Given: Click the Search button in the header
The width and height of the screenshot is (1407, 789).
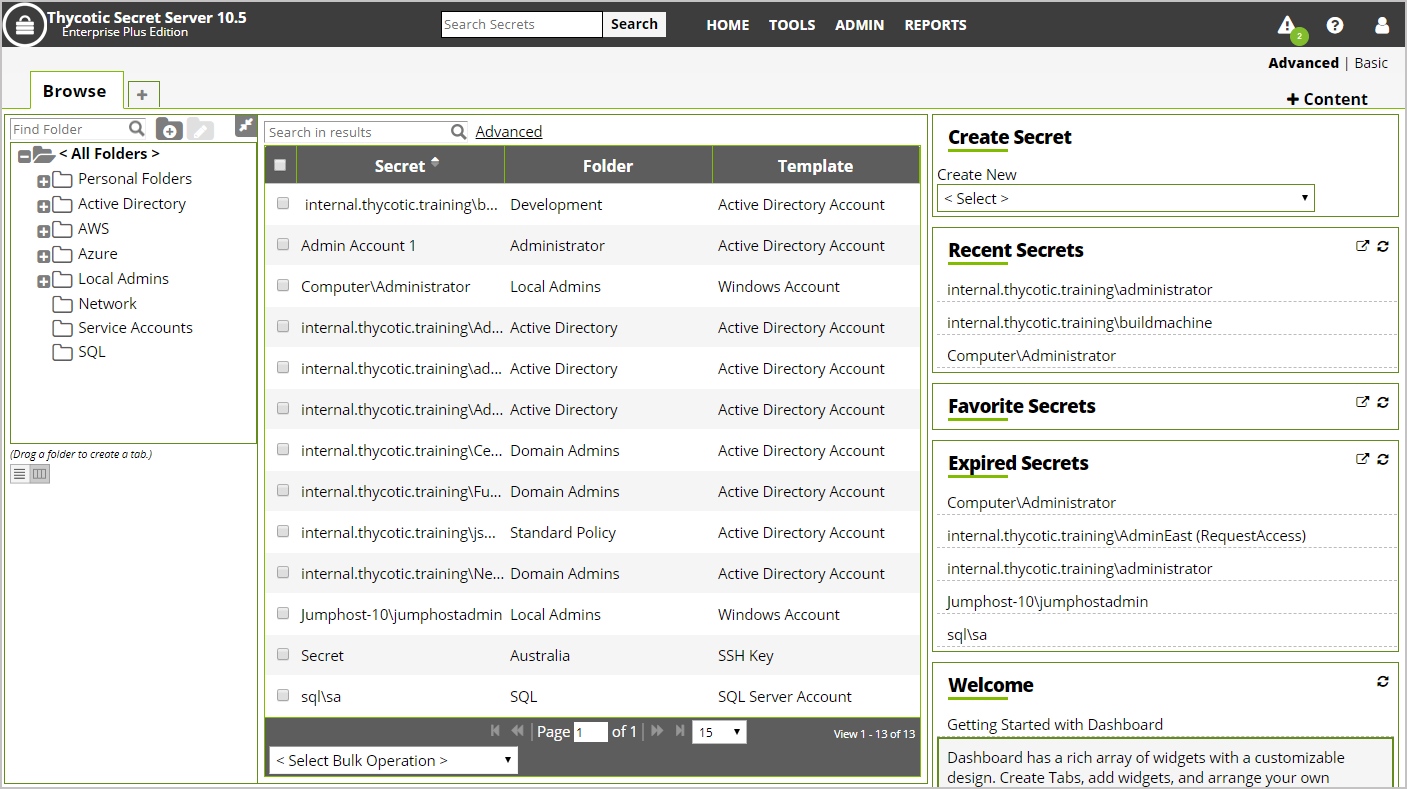Looking at the screenshot, I should tap(634, 24).
